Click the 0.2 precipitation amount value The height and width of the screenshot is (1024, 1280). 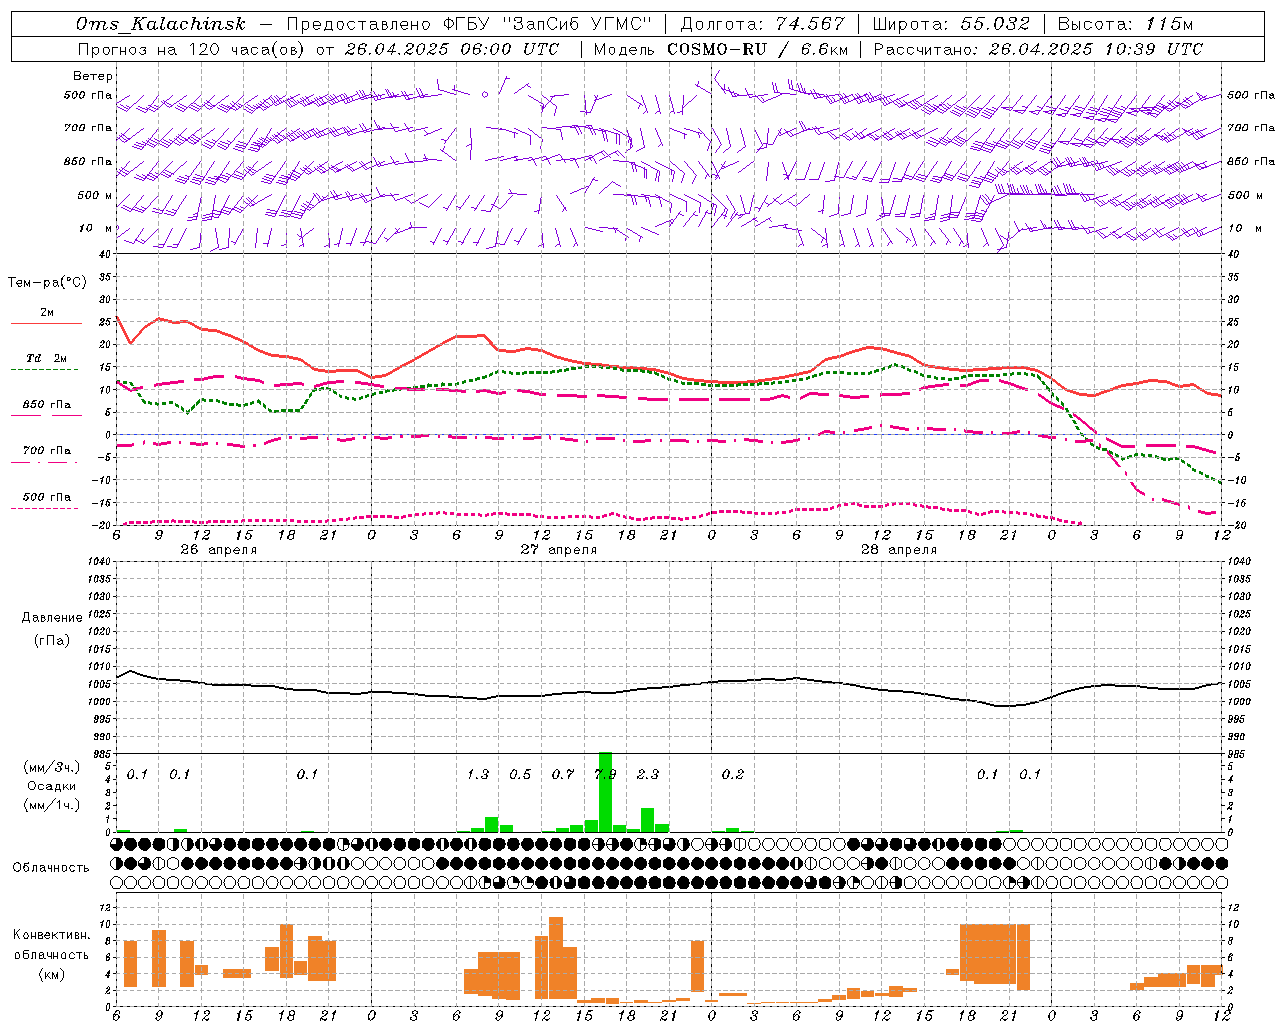733,774
